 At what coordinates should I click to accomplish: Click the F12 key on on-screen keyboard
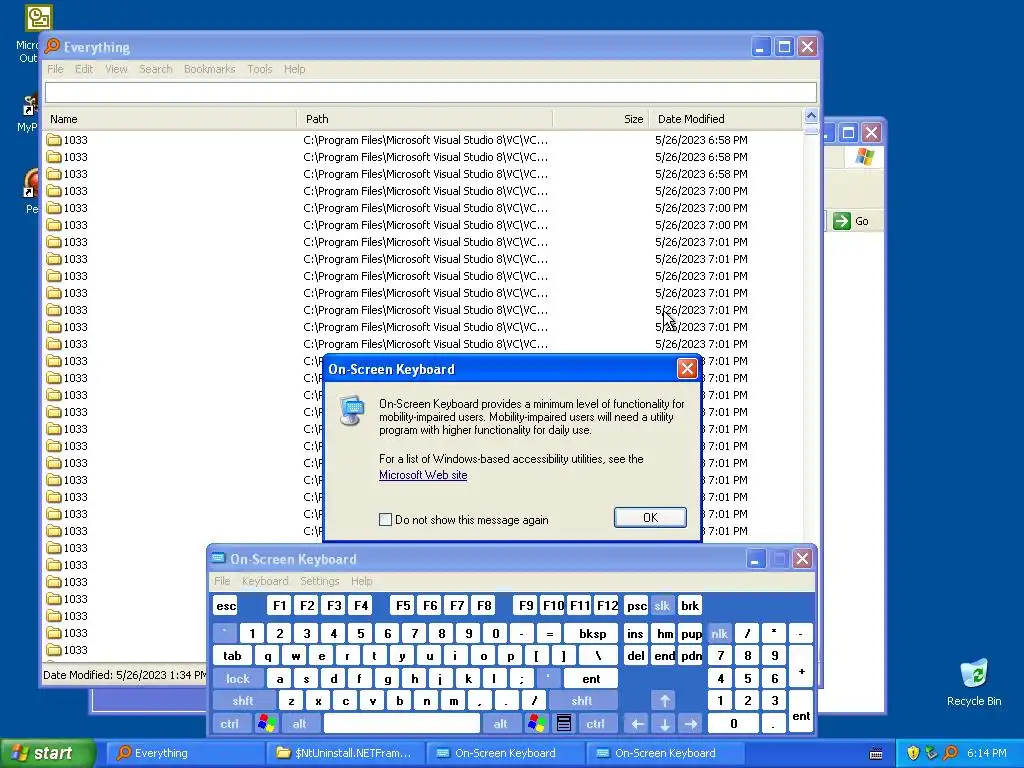[607, 606]
